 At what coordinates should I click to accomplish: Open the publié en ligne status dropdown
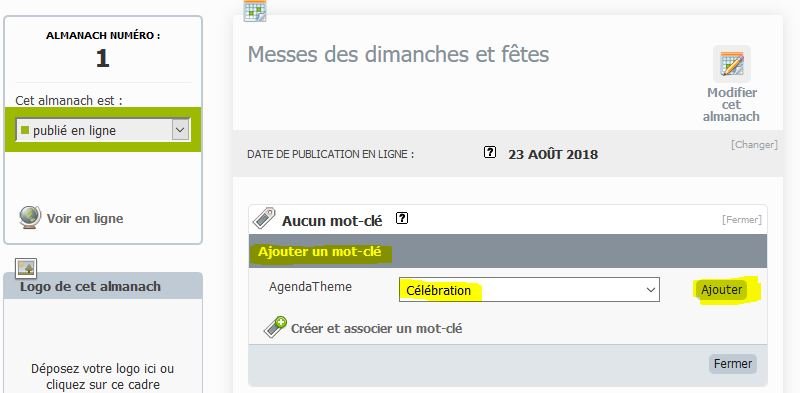click(103, 130)
